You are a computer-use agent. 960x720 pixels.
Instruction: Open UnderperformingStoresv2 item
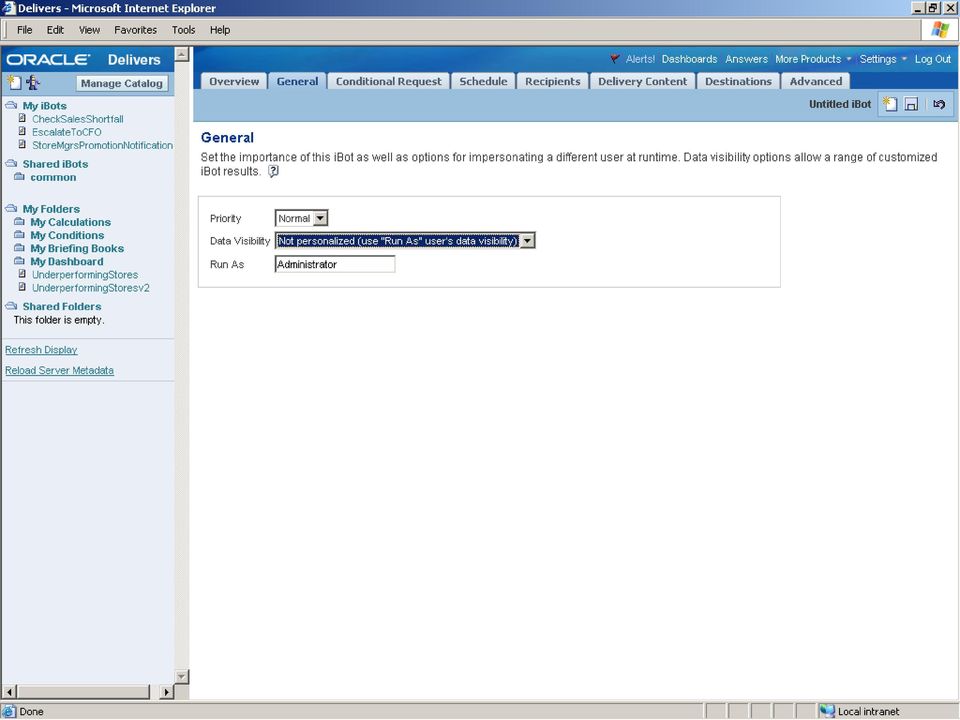coord(91,288)
